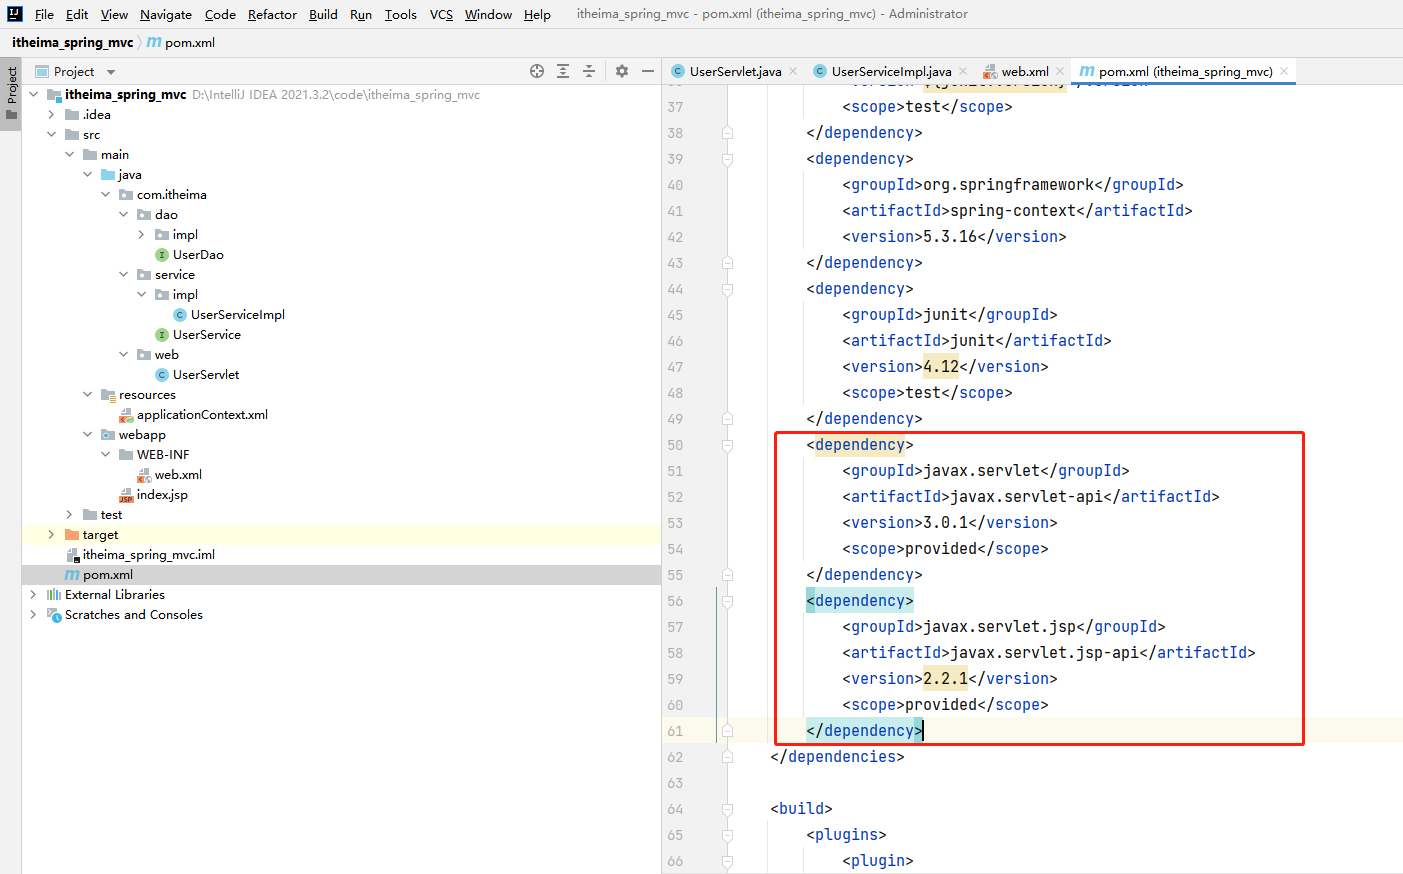Fold dependency block at line 39
Viewport: 1403px width, 874px height.
click(727, 159)
